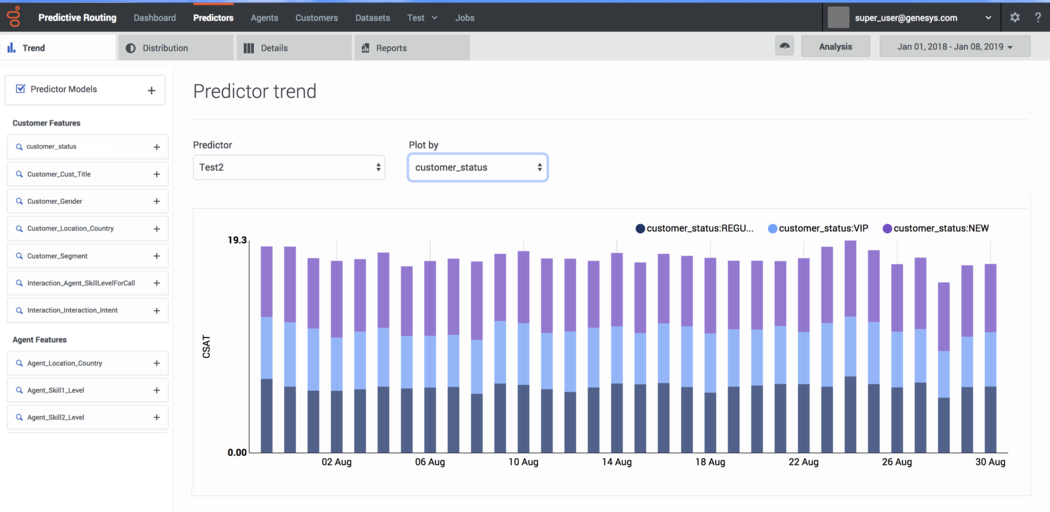Click the Customer Features section heading
This screenshot has height=512, width=1050.
point(47,123)
